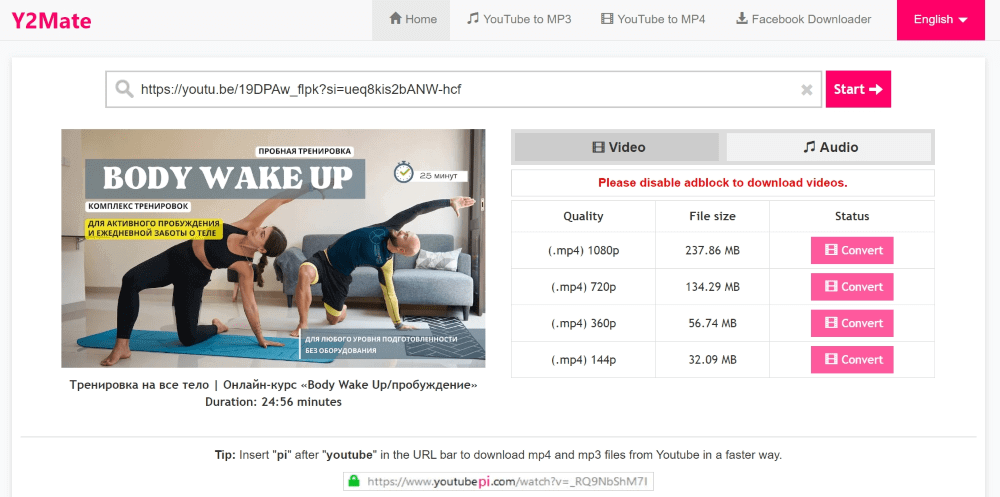The width and height of the screenshot is (1000, 497).
Task: Open the YouTube to MP3 menu item
Action: (519, 19)
